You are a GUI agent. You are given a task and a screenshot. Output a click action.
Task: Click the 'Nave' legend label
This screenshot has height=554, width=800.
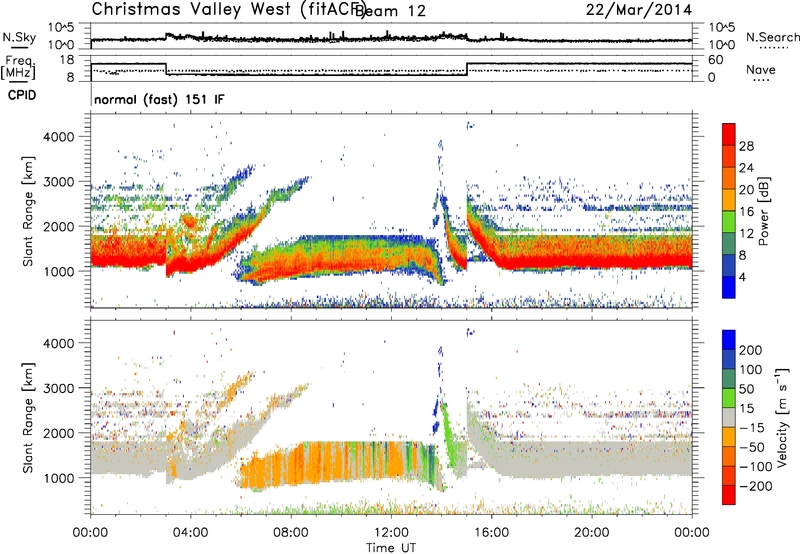tap(761, 70)
